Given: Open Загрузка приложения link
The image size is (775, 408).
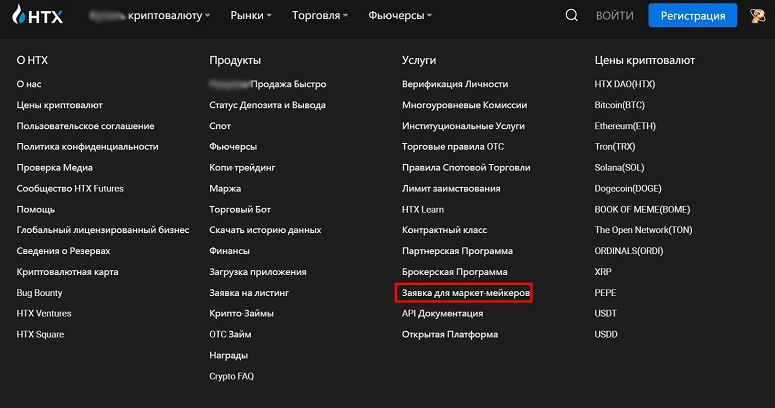Looking at the screenshot, I should pos(258,272).
